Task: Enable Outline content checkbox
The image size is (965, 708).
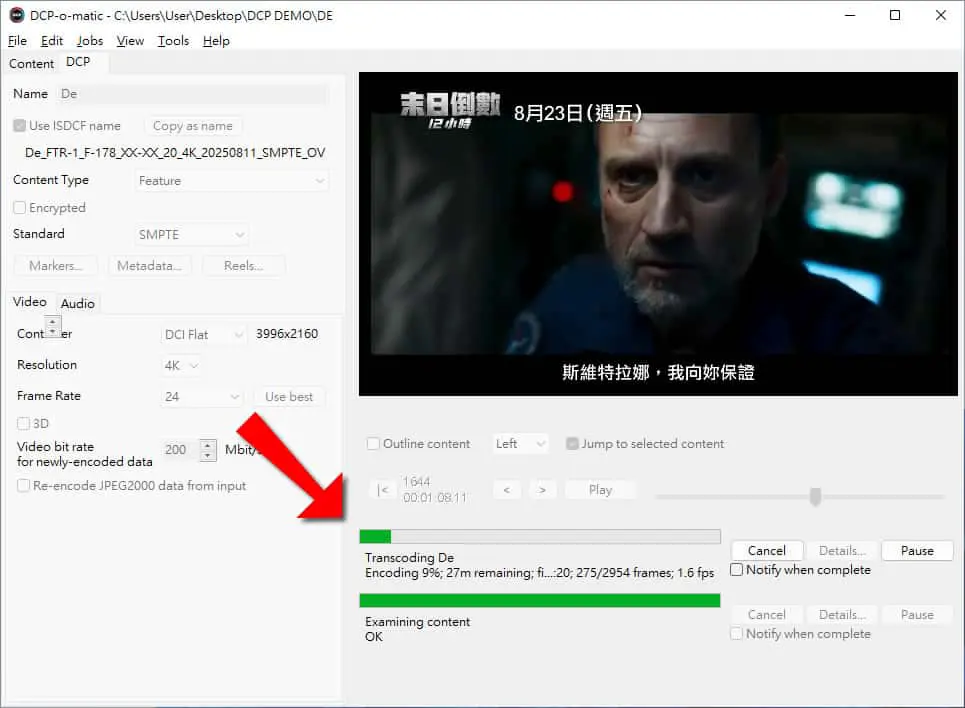Action: click(x=373, y=444)
